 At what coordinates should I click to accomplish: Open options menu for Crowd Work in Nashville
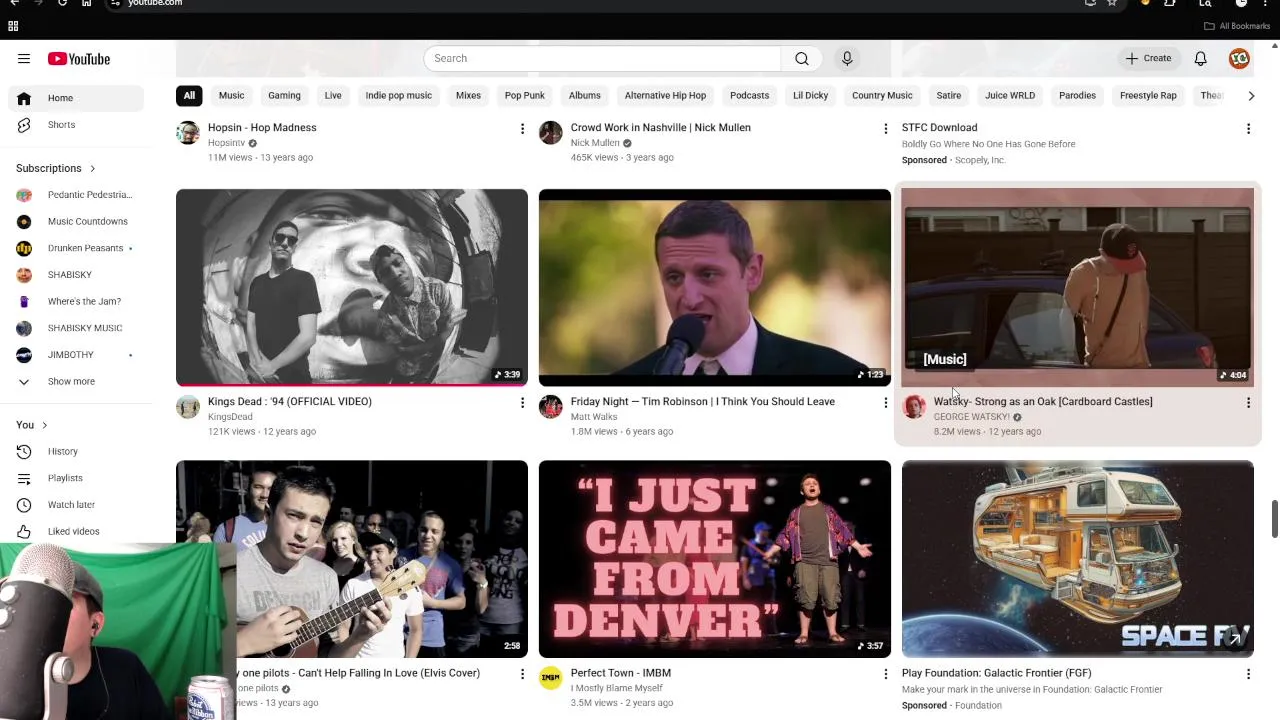click(x=885, y=129)
